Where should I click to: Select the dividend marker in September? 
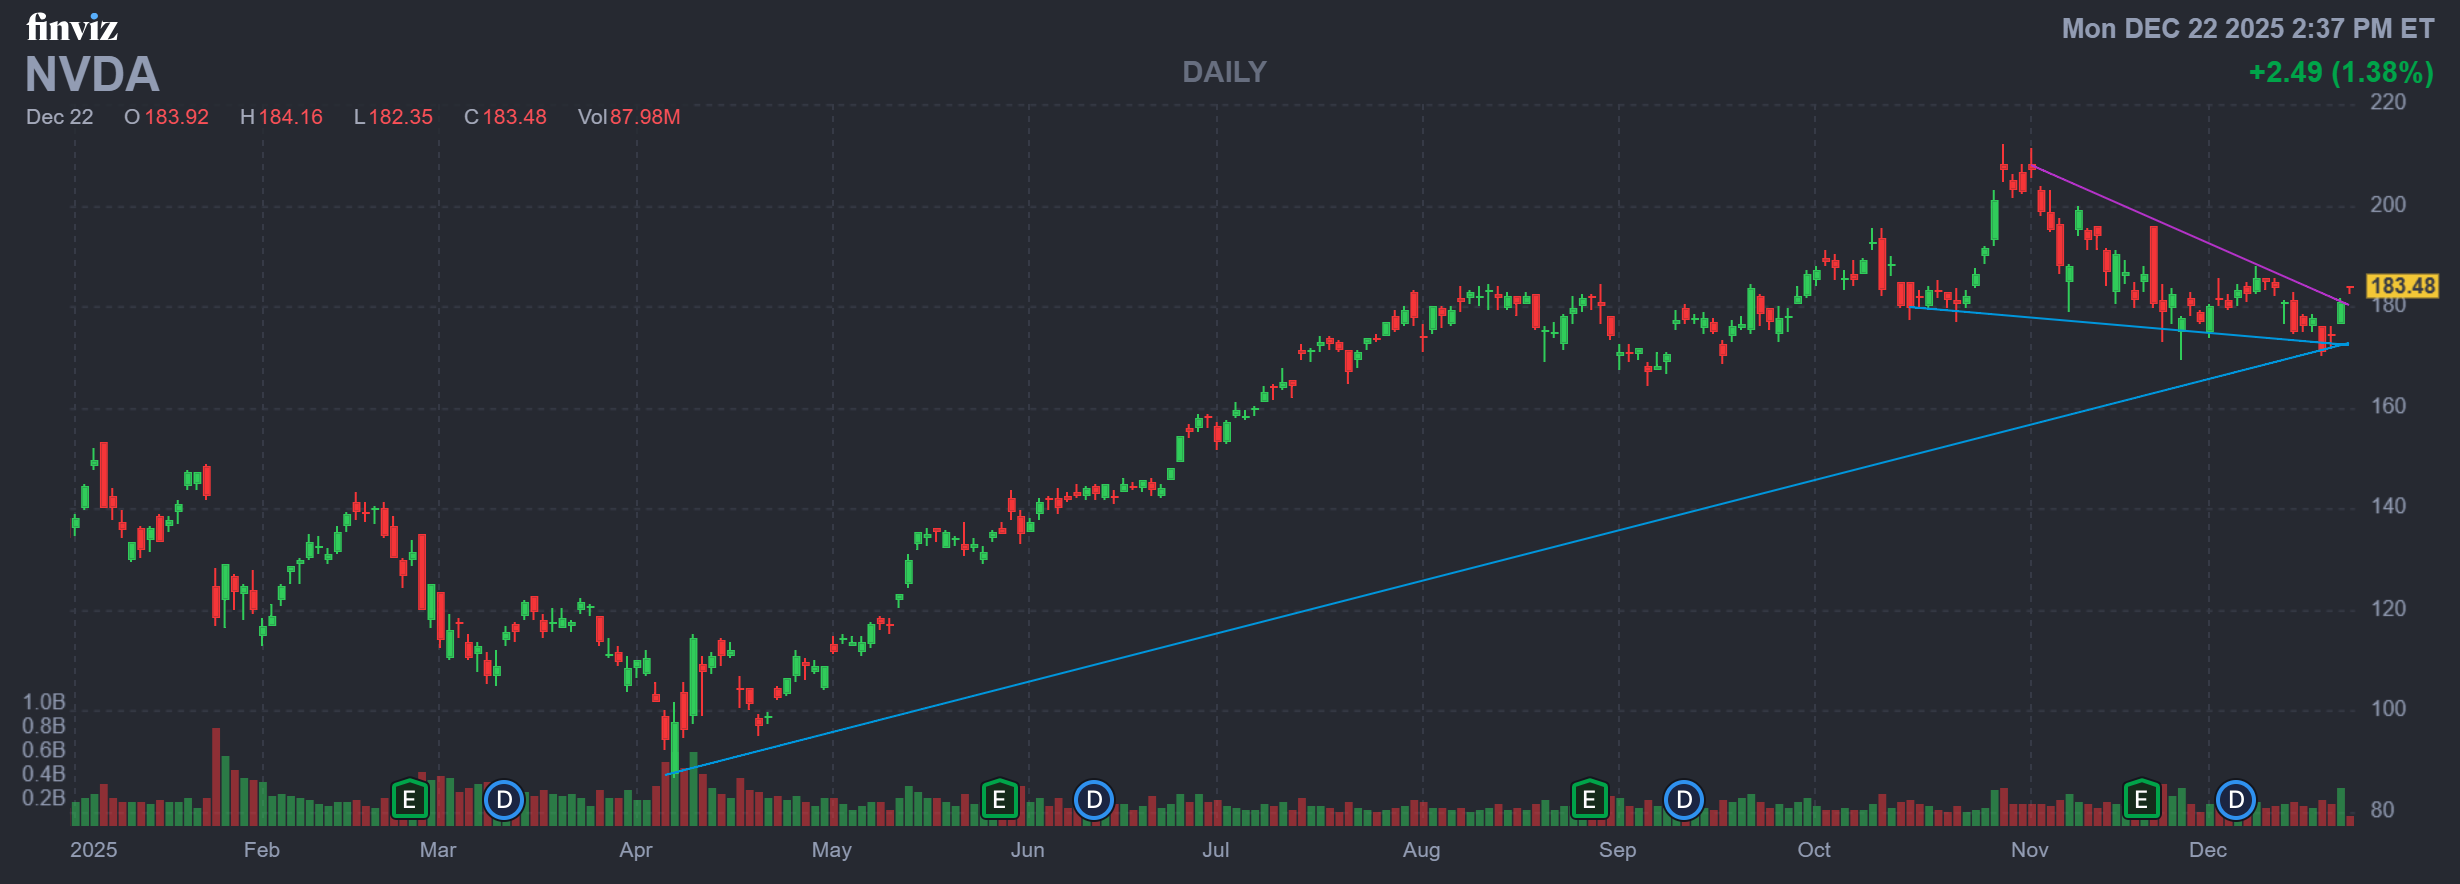1684,800
